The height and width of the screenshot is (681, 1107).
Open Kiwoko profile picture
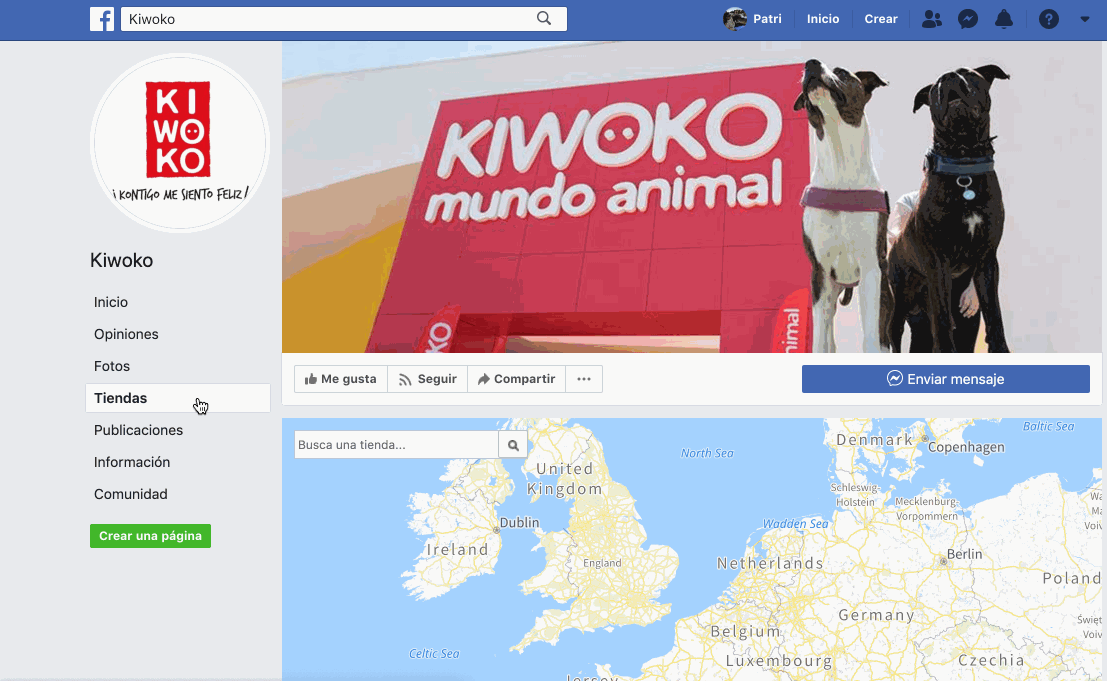[x=180, y=143]
